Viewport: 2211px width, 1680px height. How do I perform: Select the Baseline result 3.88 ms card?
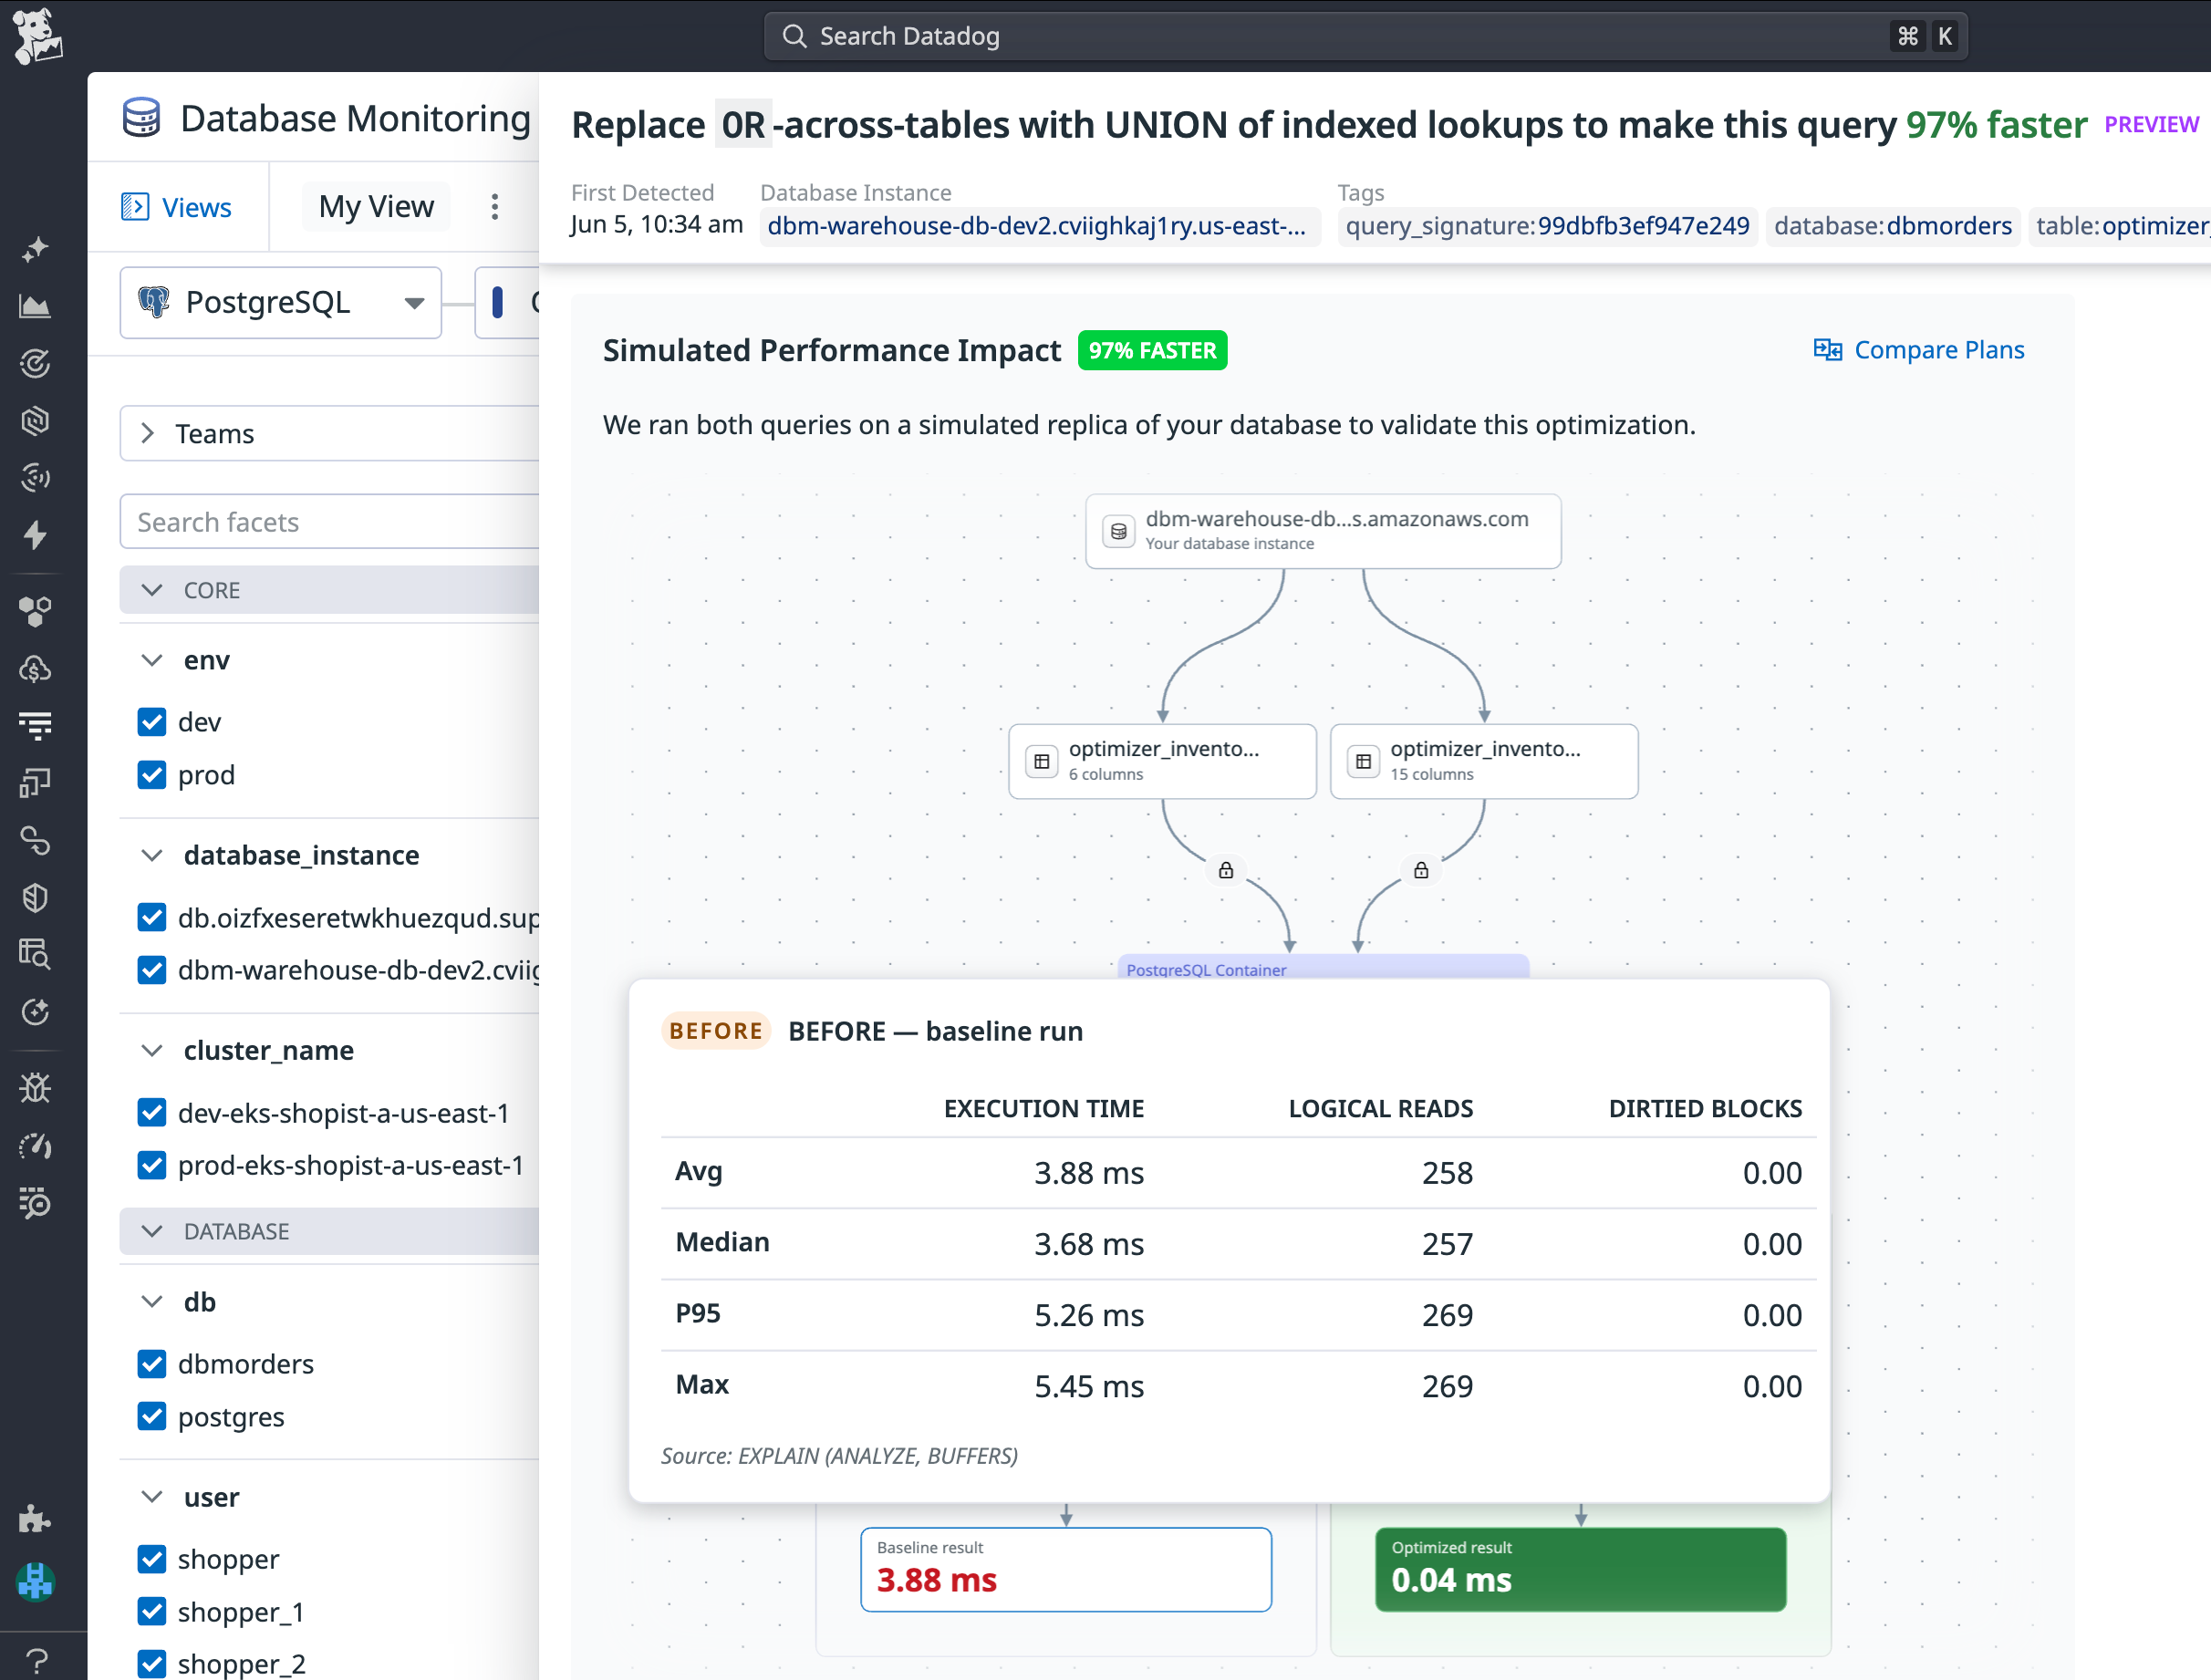pos(1066,1569)
